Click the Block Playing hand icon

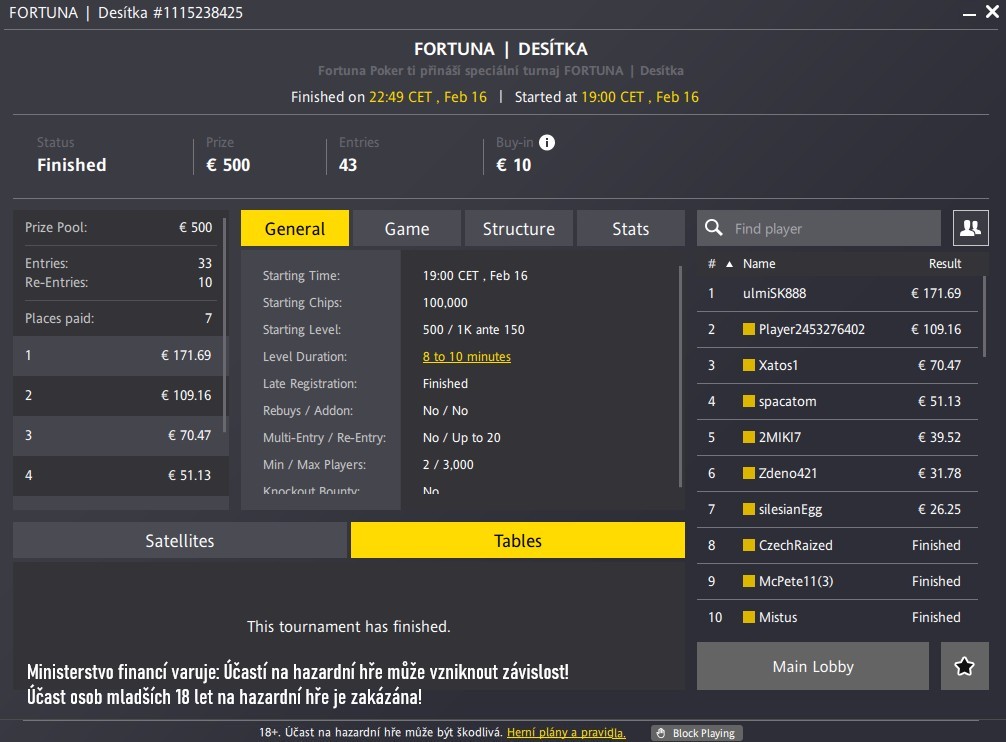(659, 732)
